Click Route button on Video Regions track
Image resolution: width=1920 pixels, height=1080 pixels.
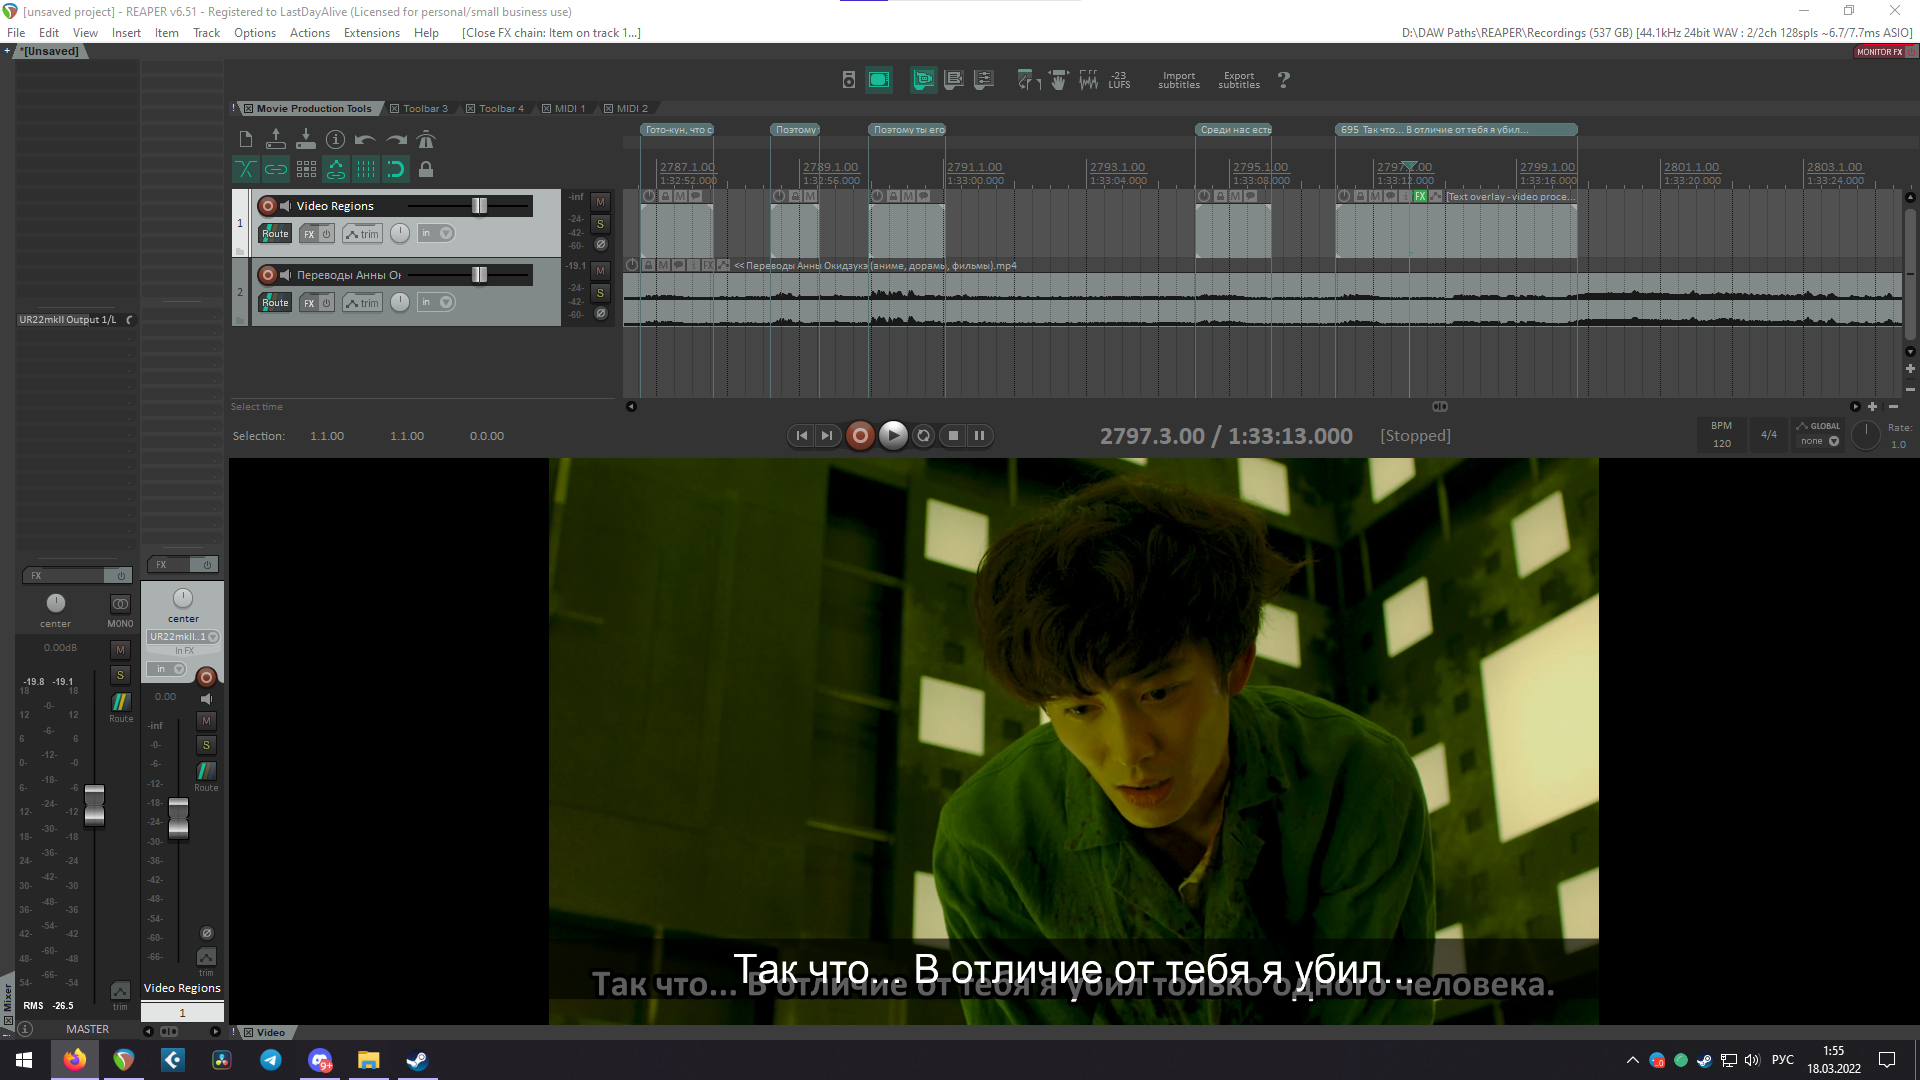(x=275, y=234)
